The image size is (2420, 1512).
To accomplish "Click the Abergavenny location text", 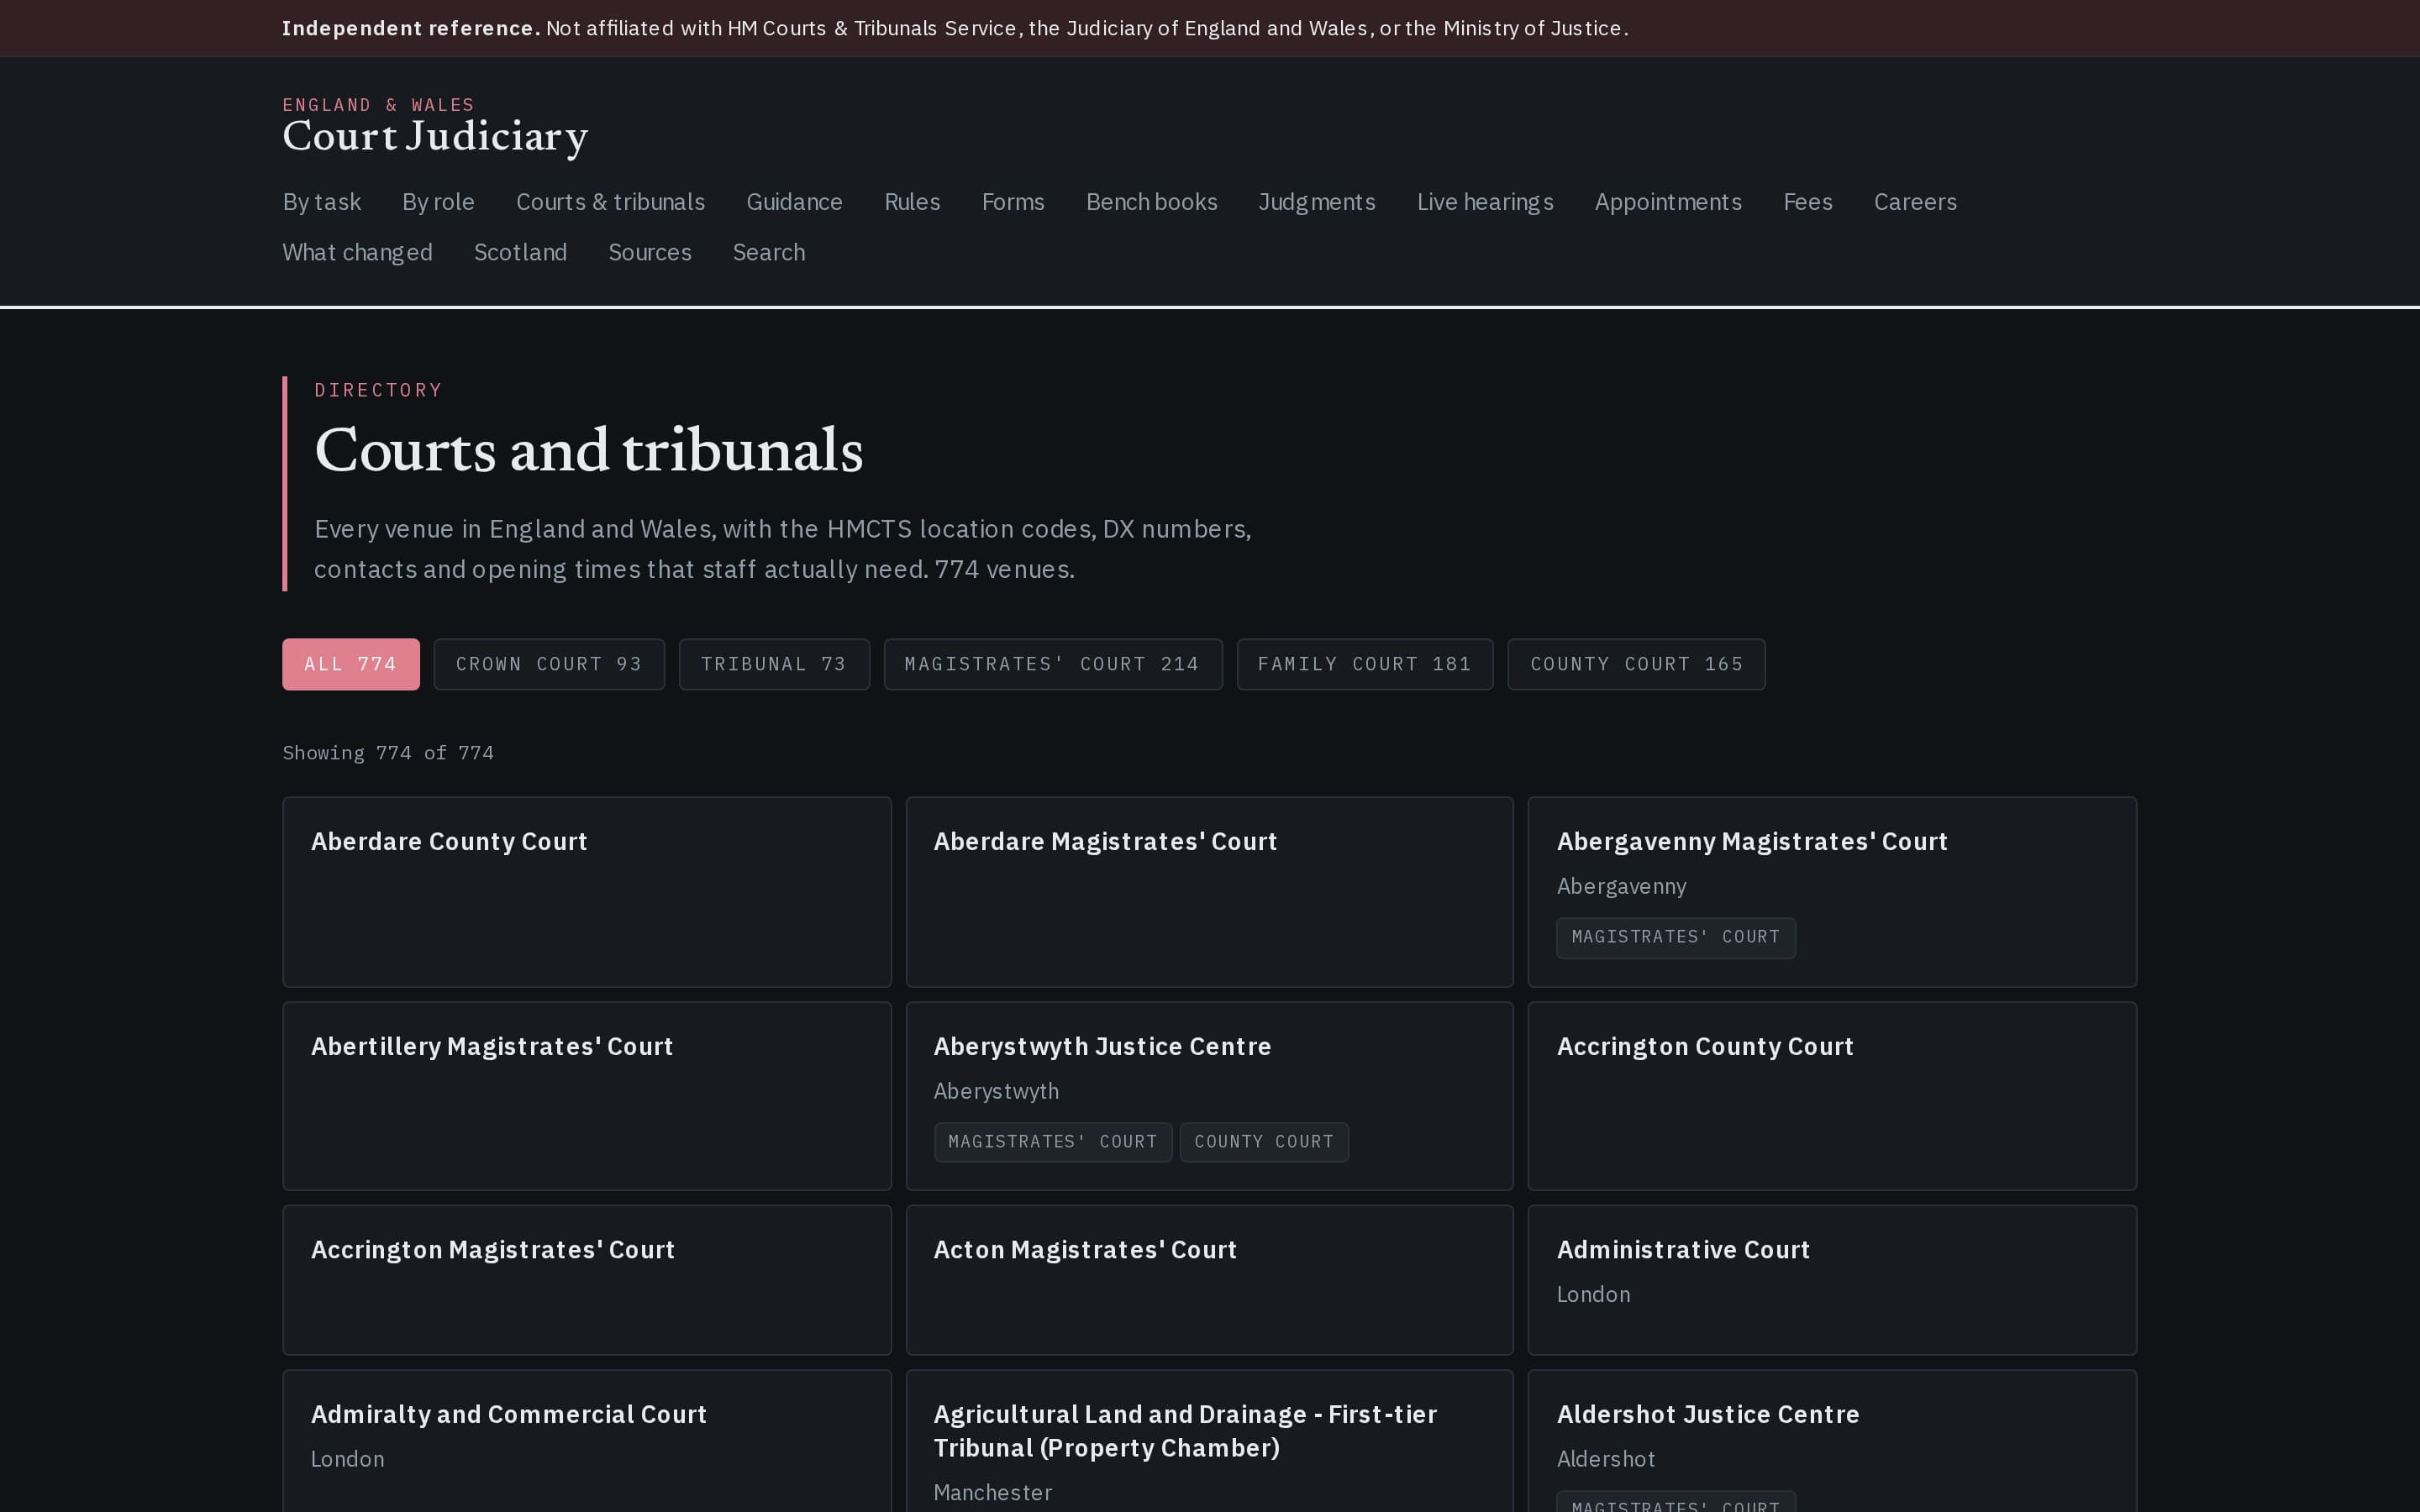I will click(1621, 887).
